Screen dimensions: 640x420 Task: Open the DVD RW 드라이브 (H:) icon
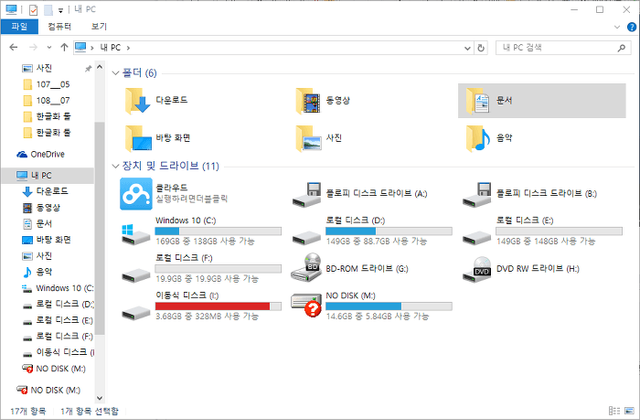479,268
